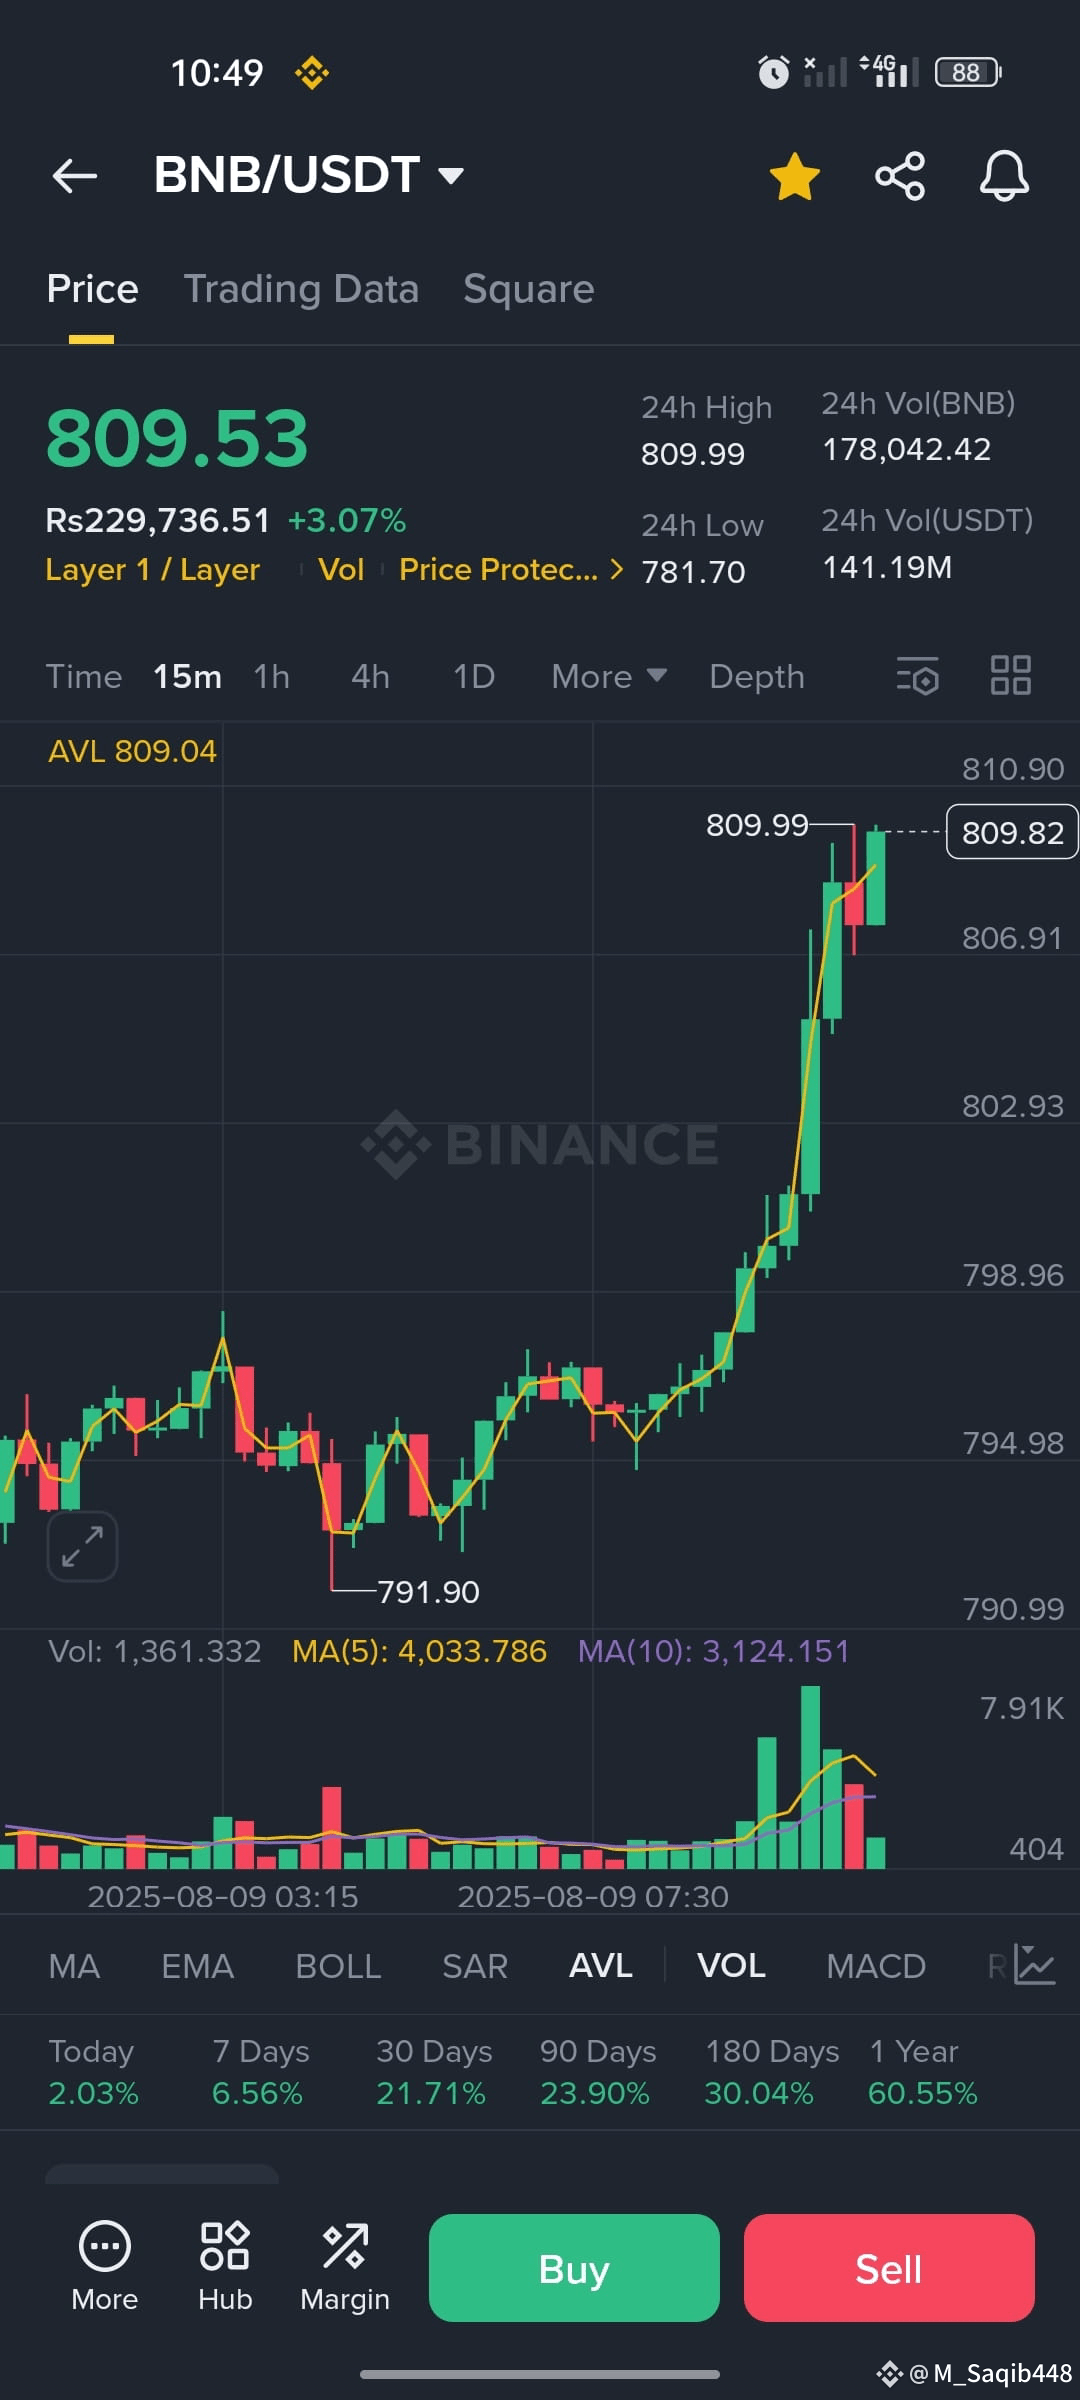Toggle the MA indicator

tap(74, 1966)
